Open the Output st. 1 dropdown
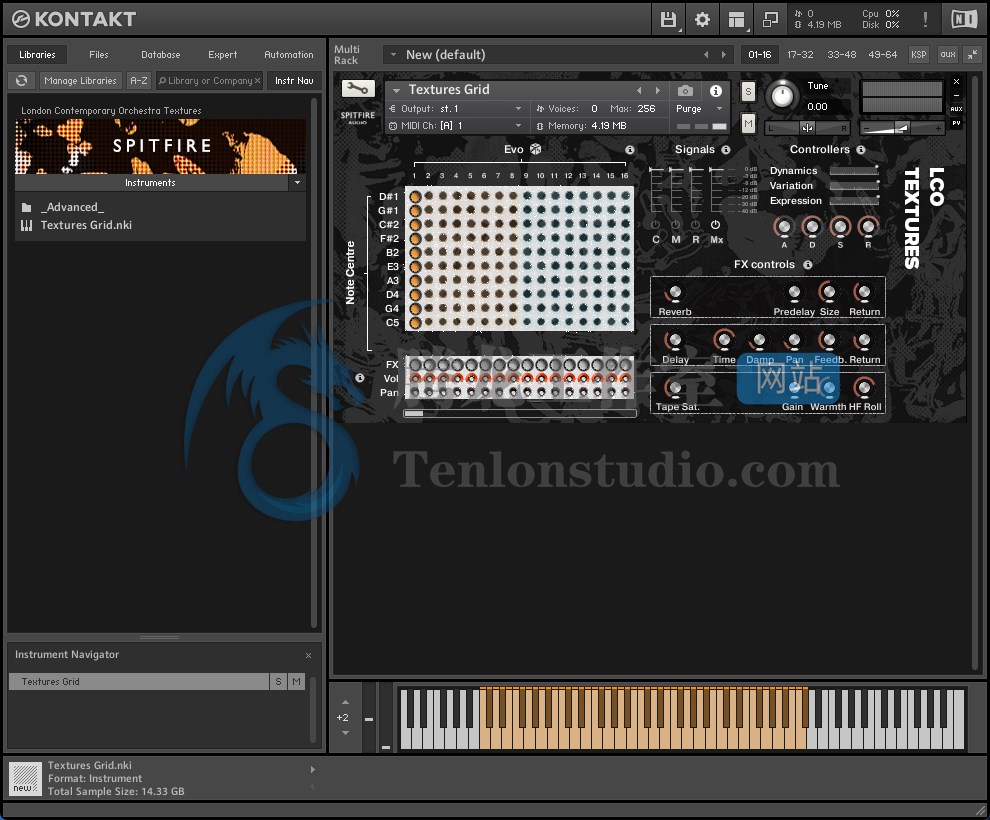990x820 pixels. 518,109
